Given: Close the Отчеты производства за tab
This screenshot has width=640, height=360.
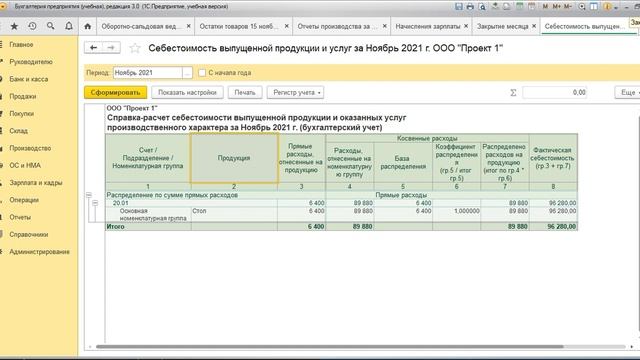Looking at the screenshot, I should click(x=384, y=26).
